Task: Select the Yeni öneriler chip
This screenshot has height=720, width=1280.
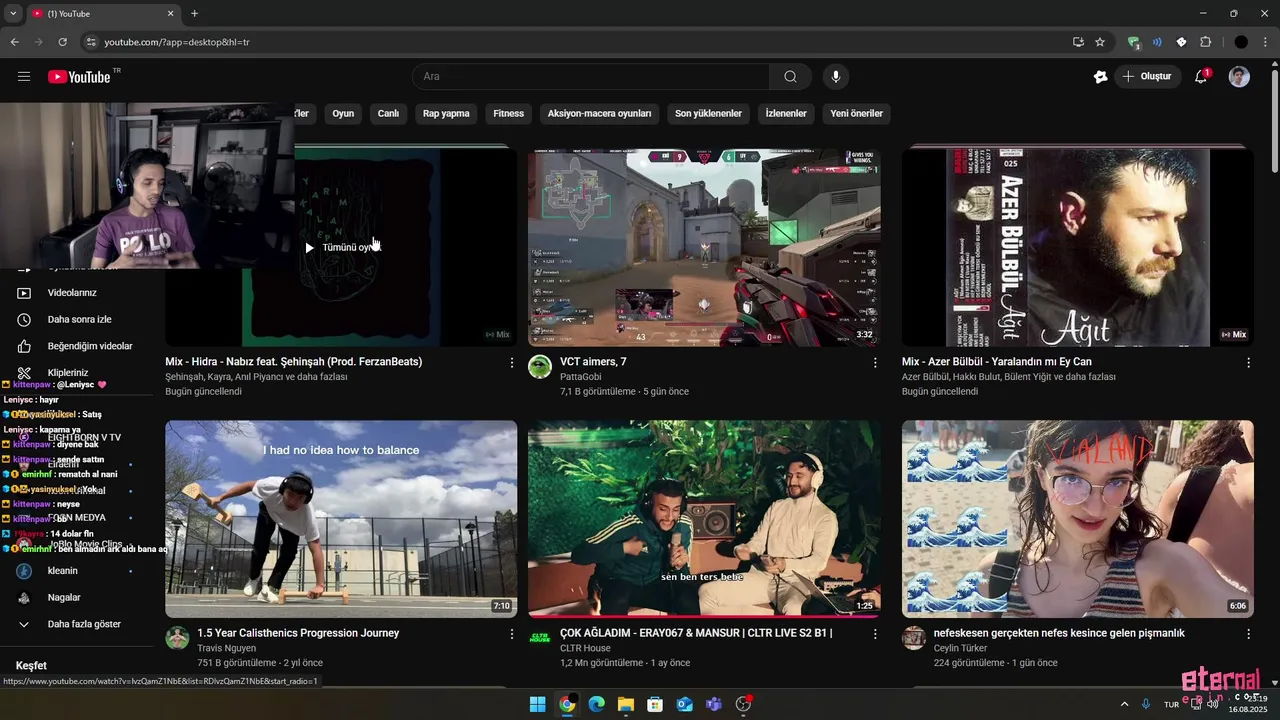Action: point(856,113)
